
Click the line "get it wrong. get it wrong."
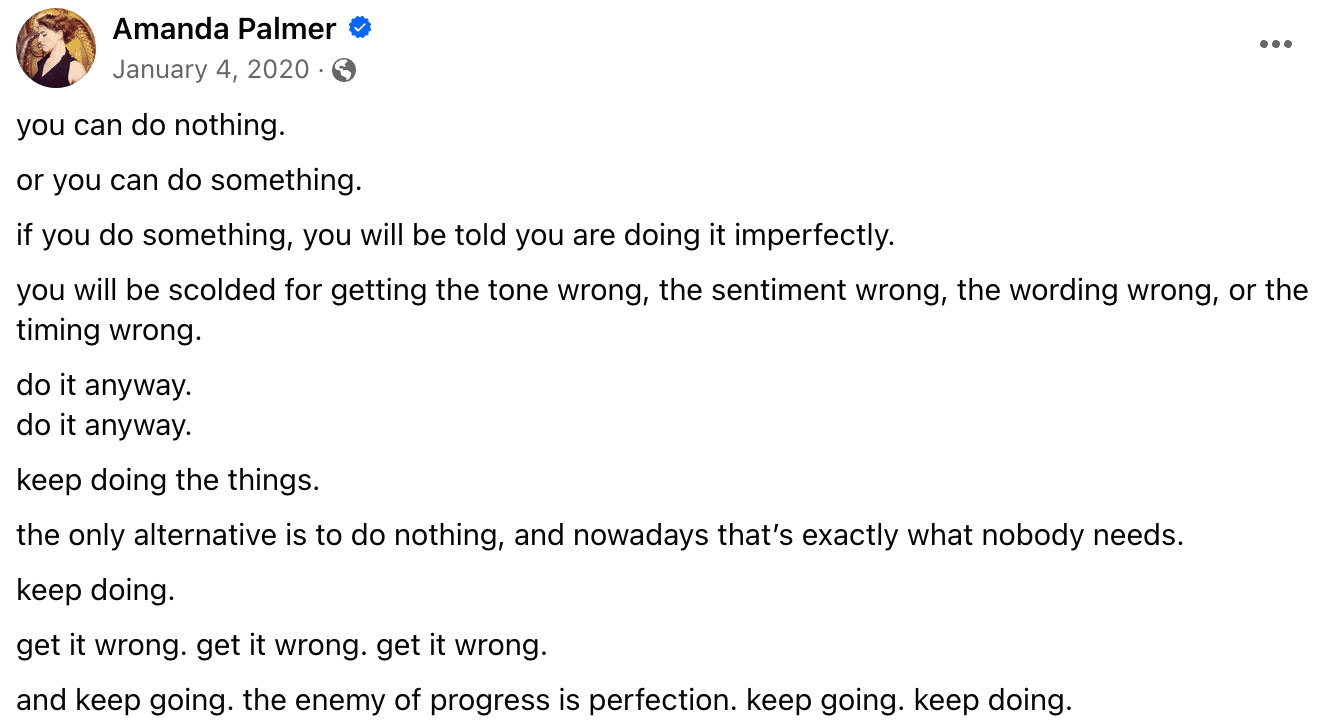(x=282, y=646)
